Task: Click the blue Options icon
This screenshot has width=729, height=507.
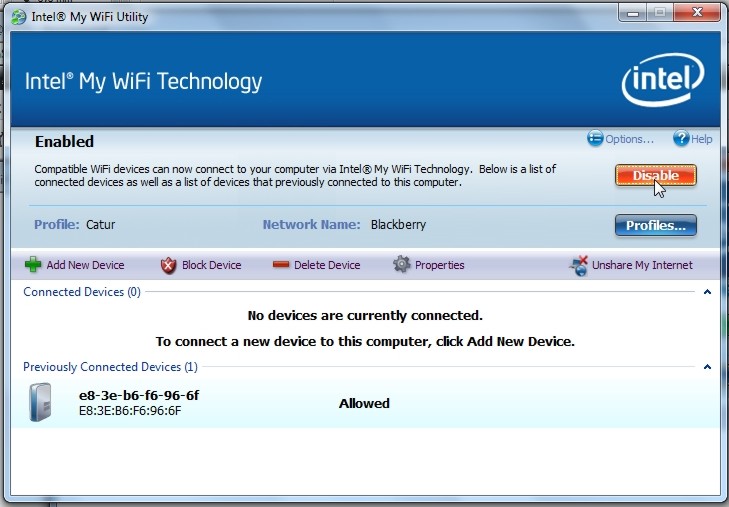Action: (595, 138)
